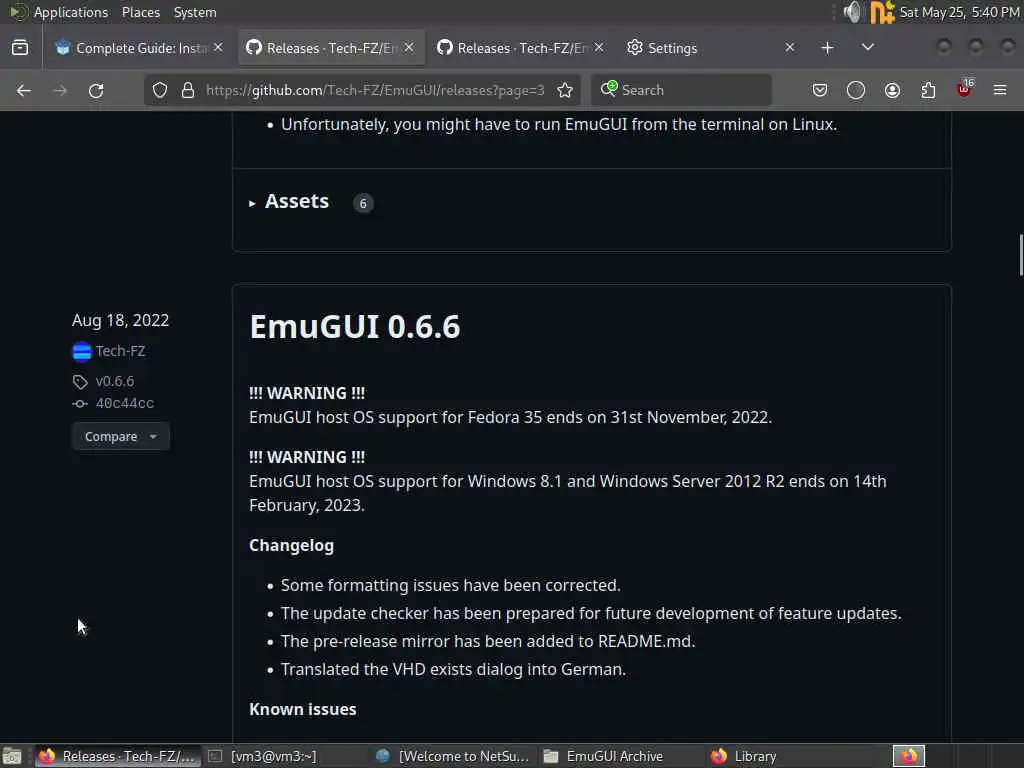Screen dimensions: 1024x768
Task: Click the circular icon beside the Pocket icon
Action: [856, 90]
